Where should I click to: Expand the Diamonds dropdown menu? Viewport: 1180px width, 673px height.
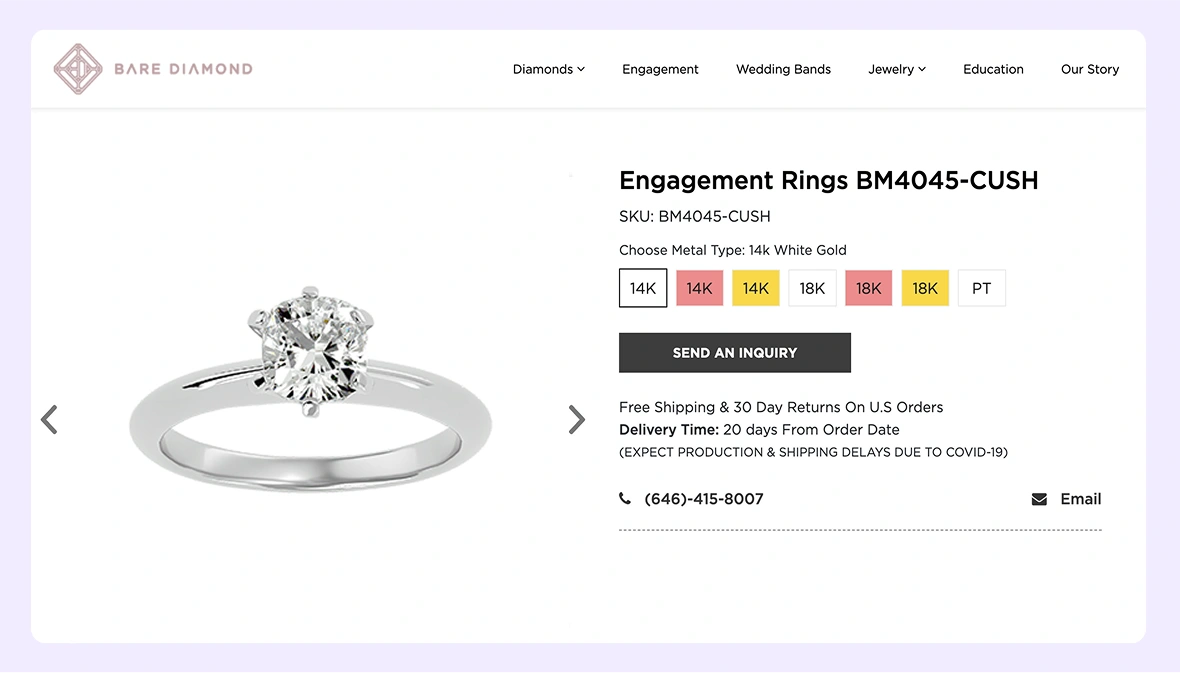coord(548,69)
